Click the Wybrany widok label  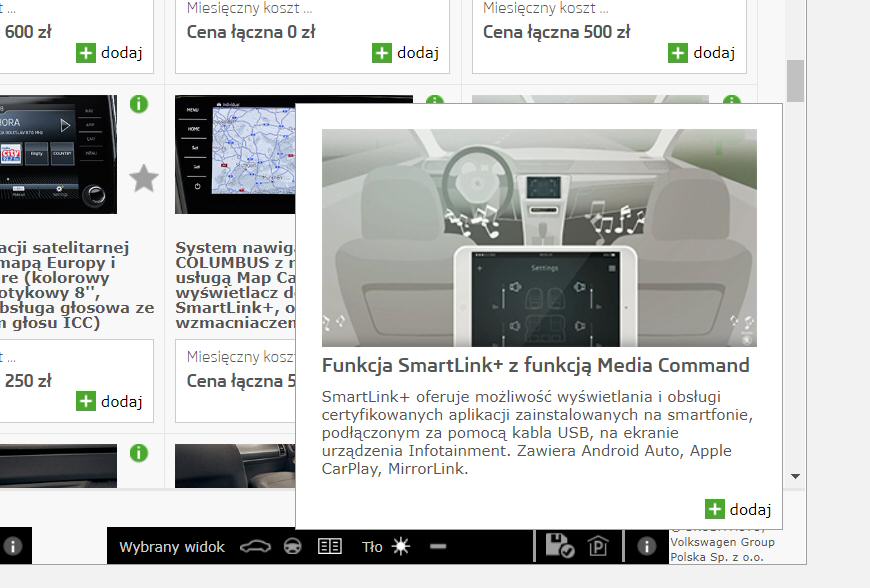tap(172, 547)
